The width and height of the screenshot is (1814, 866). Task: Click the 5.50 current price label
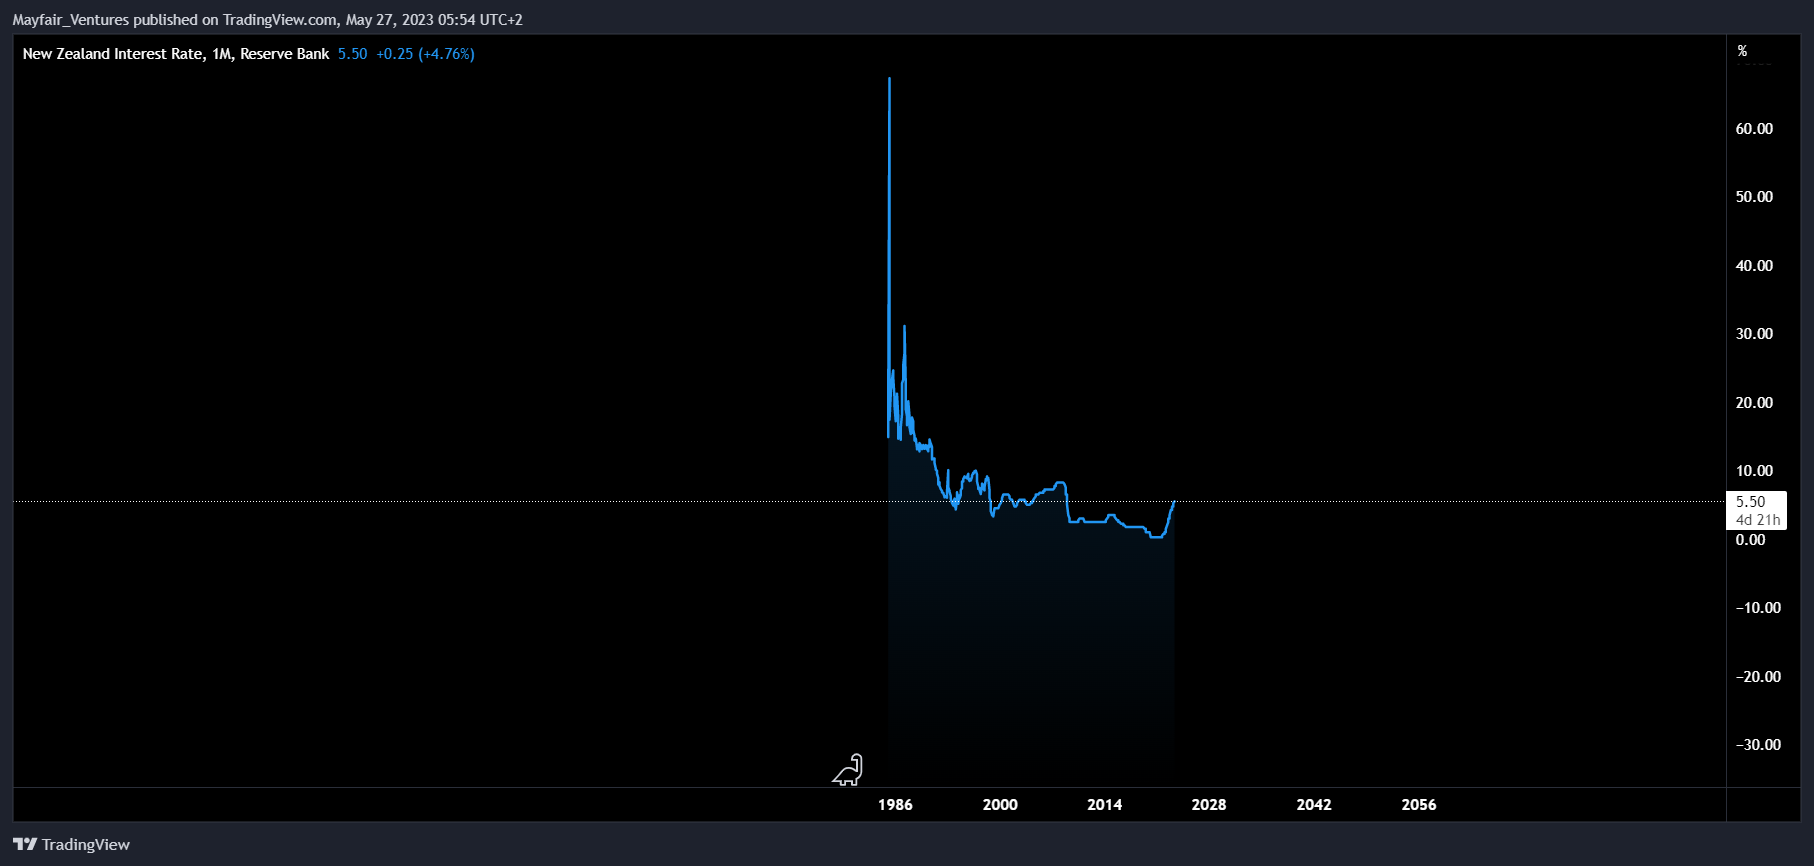click(1750, 502)
